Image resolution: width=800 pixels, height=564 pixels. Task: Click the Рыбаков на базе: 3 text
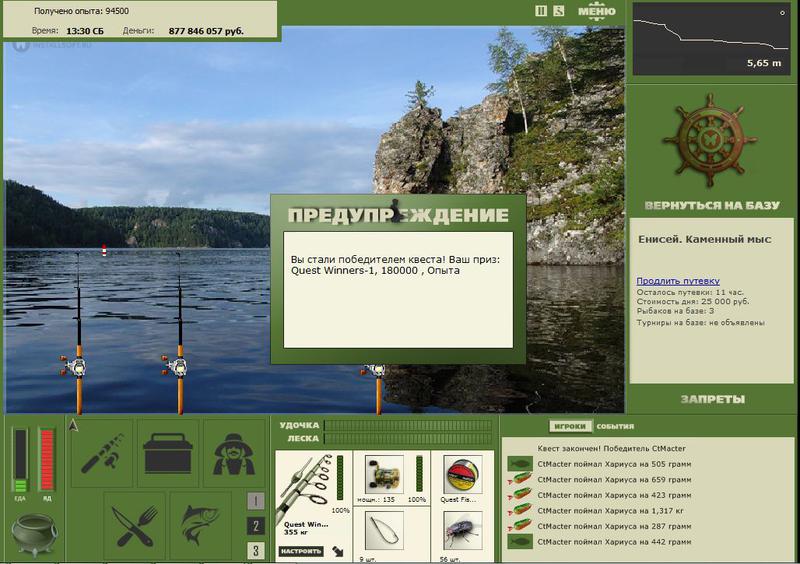675,311
